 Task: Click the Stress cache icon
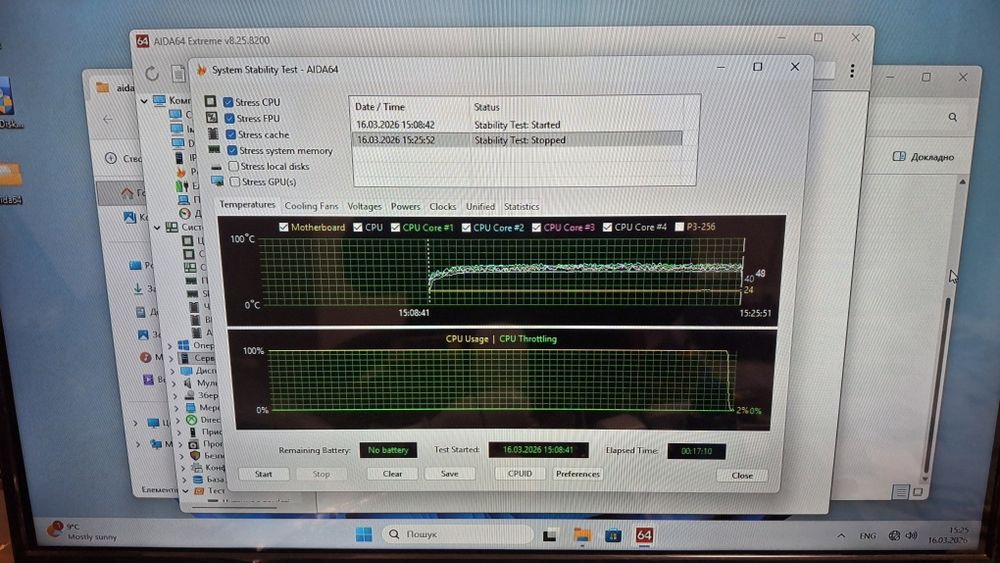(213, 134)
